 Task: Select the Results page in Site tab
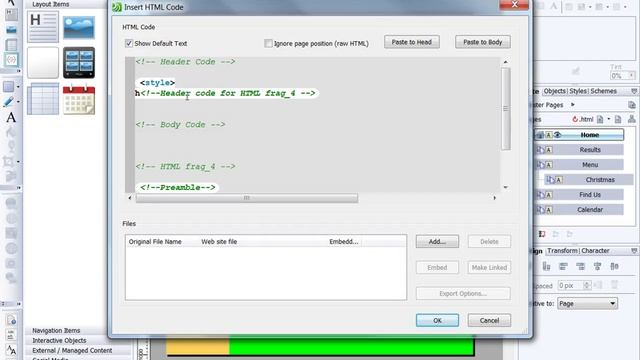point(580,150)
